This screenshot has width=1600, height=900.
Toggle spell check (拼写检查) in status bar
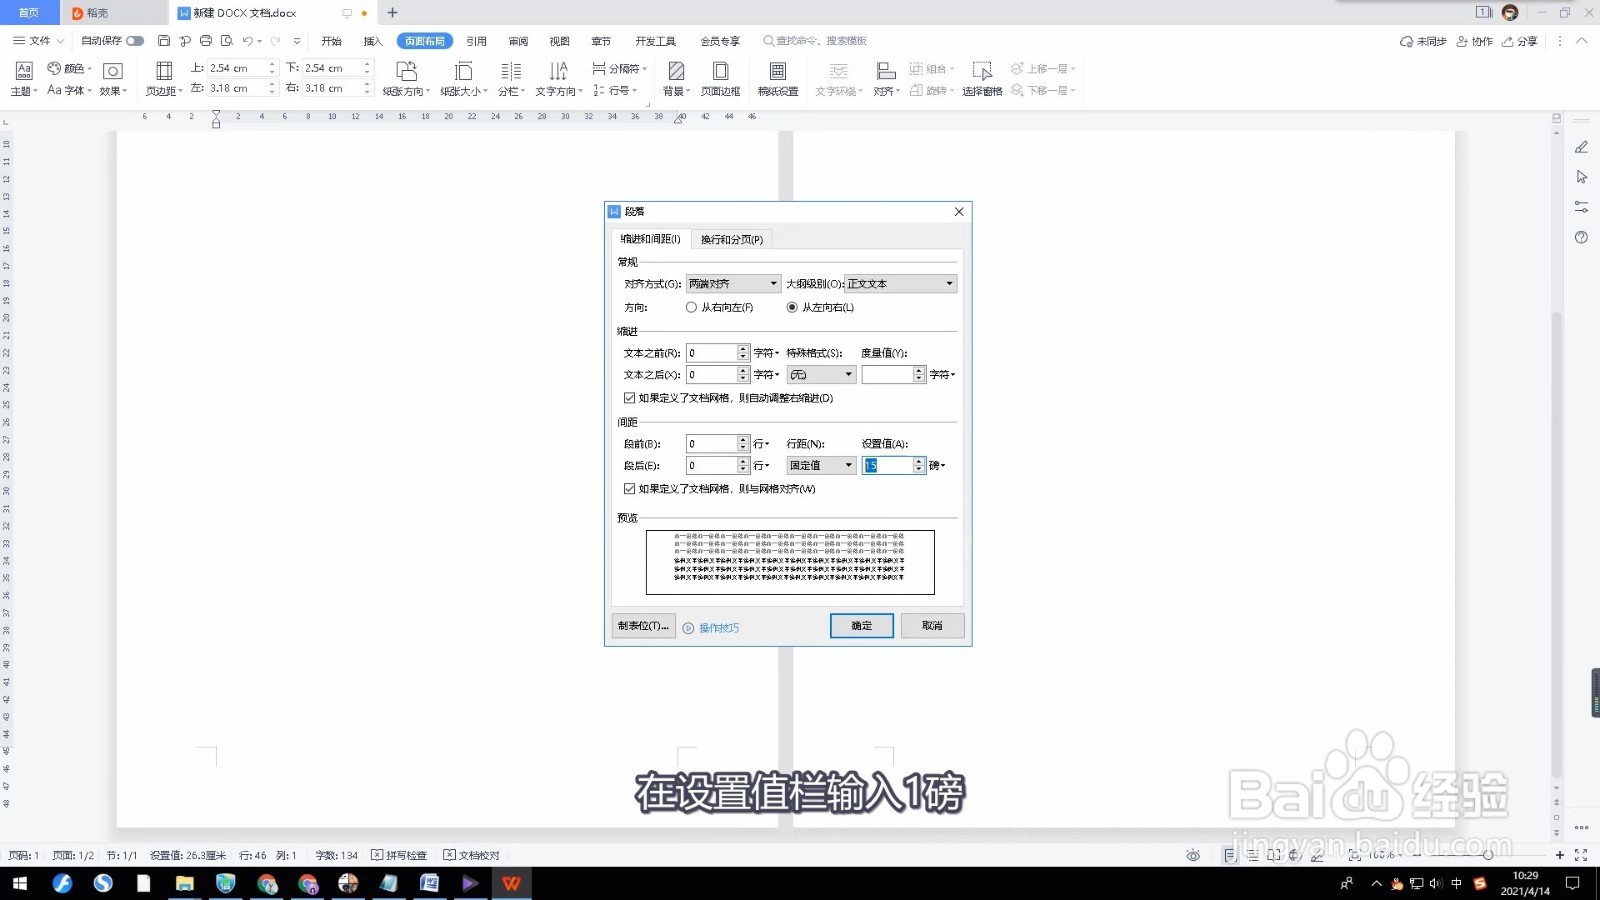point(399,855)
